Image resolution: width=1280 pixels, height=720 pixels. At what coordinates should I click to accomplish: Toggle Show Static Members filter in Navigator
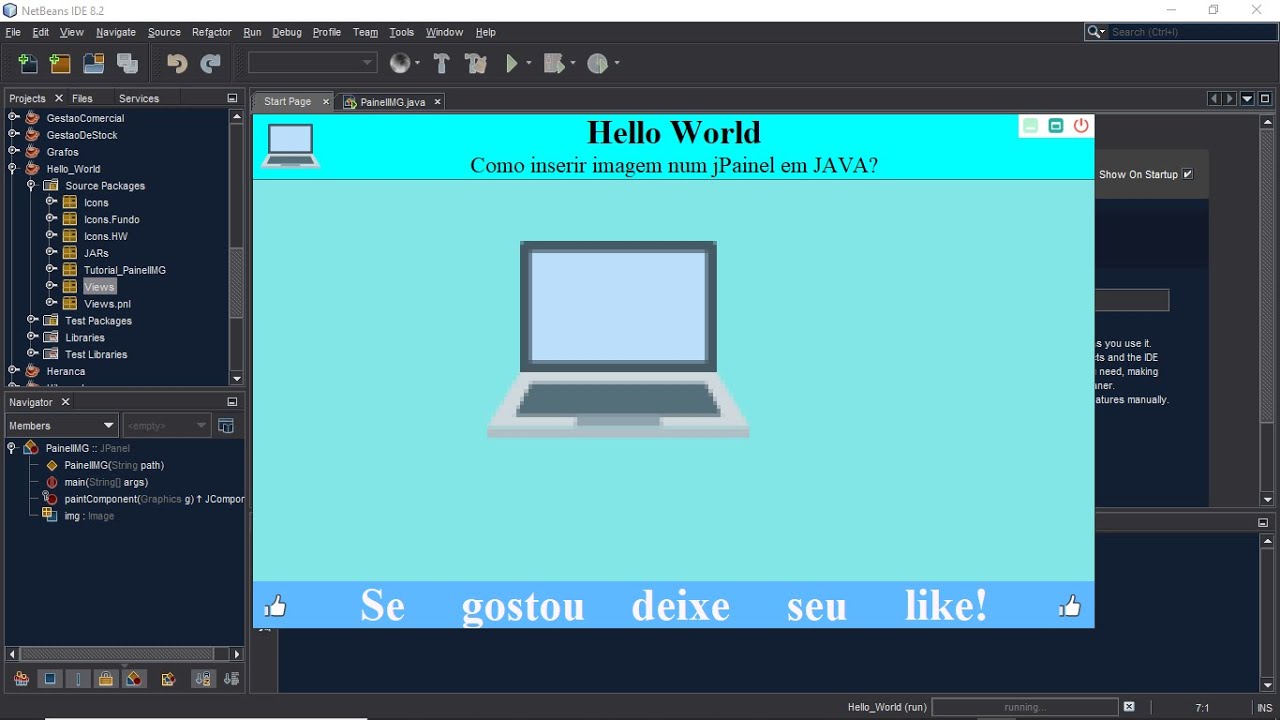point(77,679)
